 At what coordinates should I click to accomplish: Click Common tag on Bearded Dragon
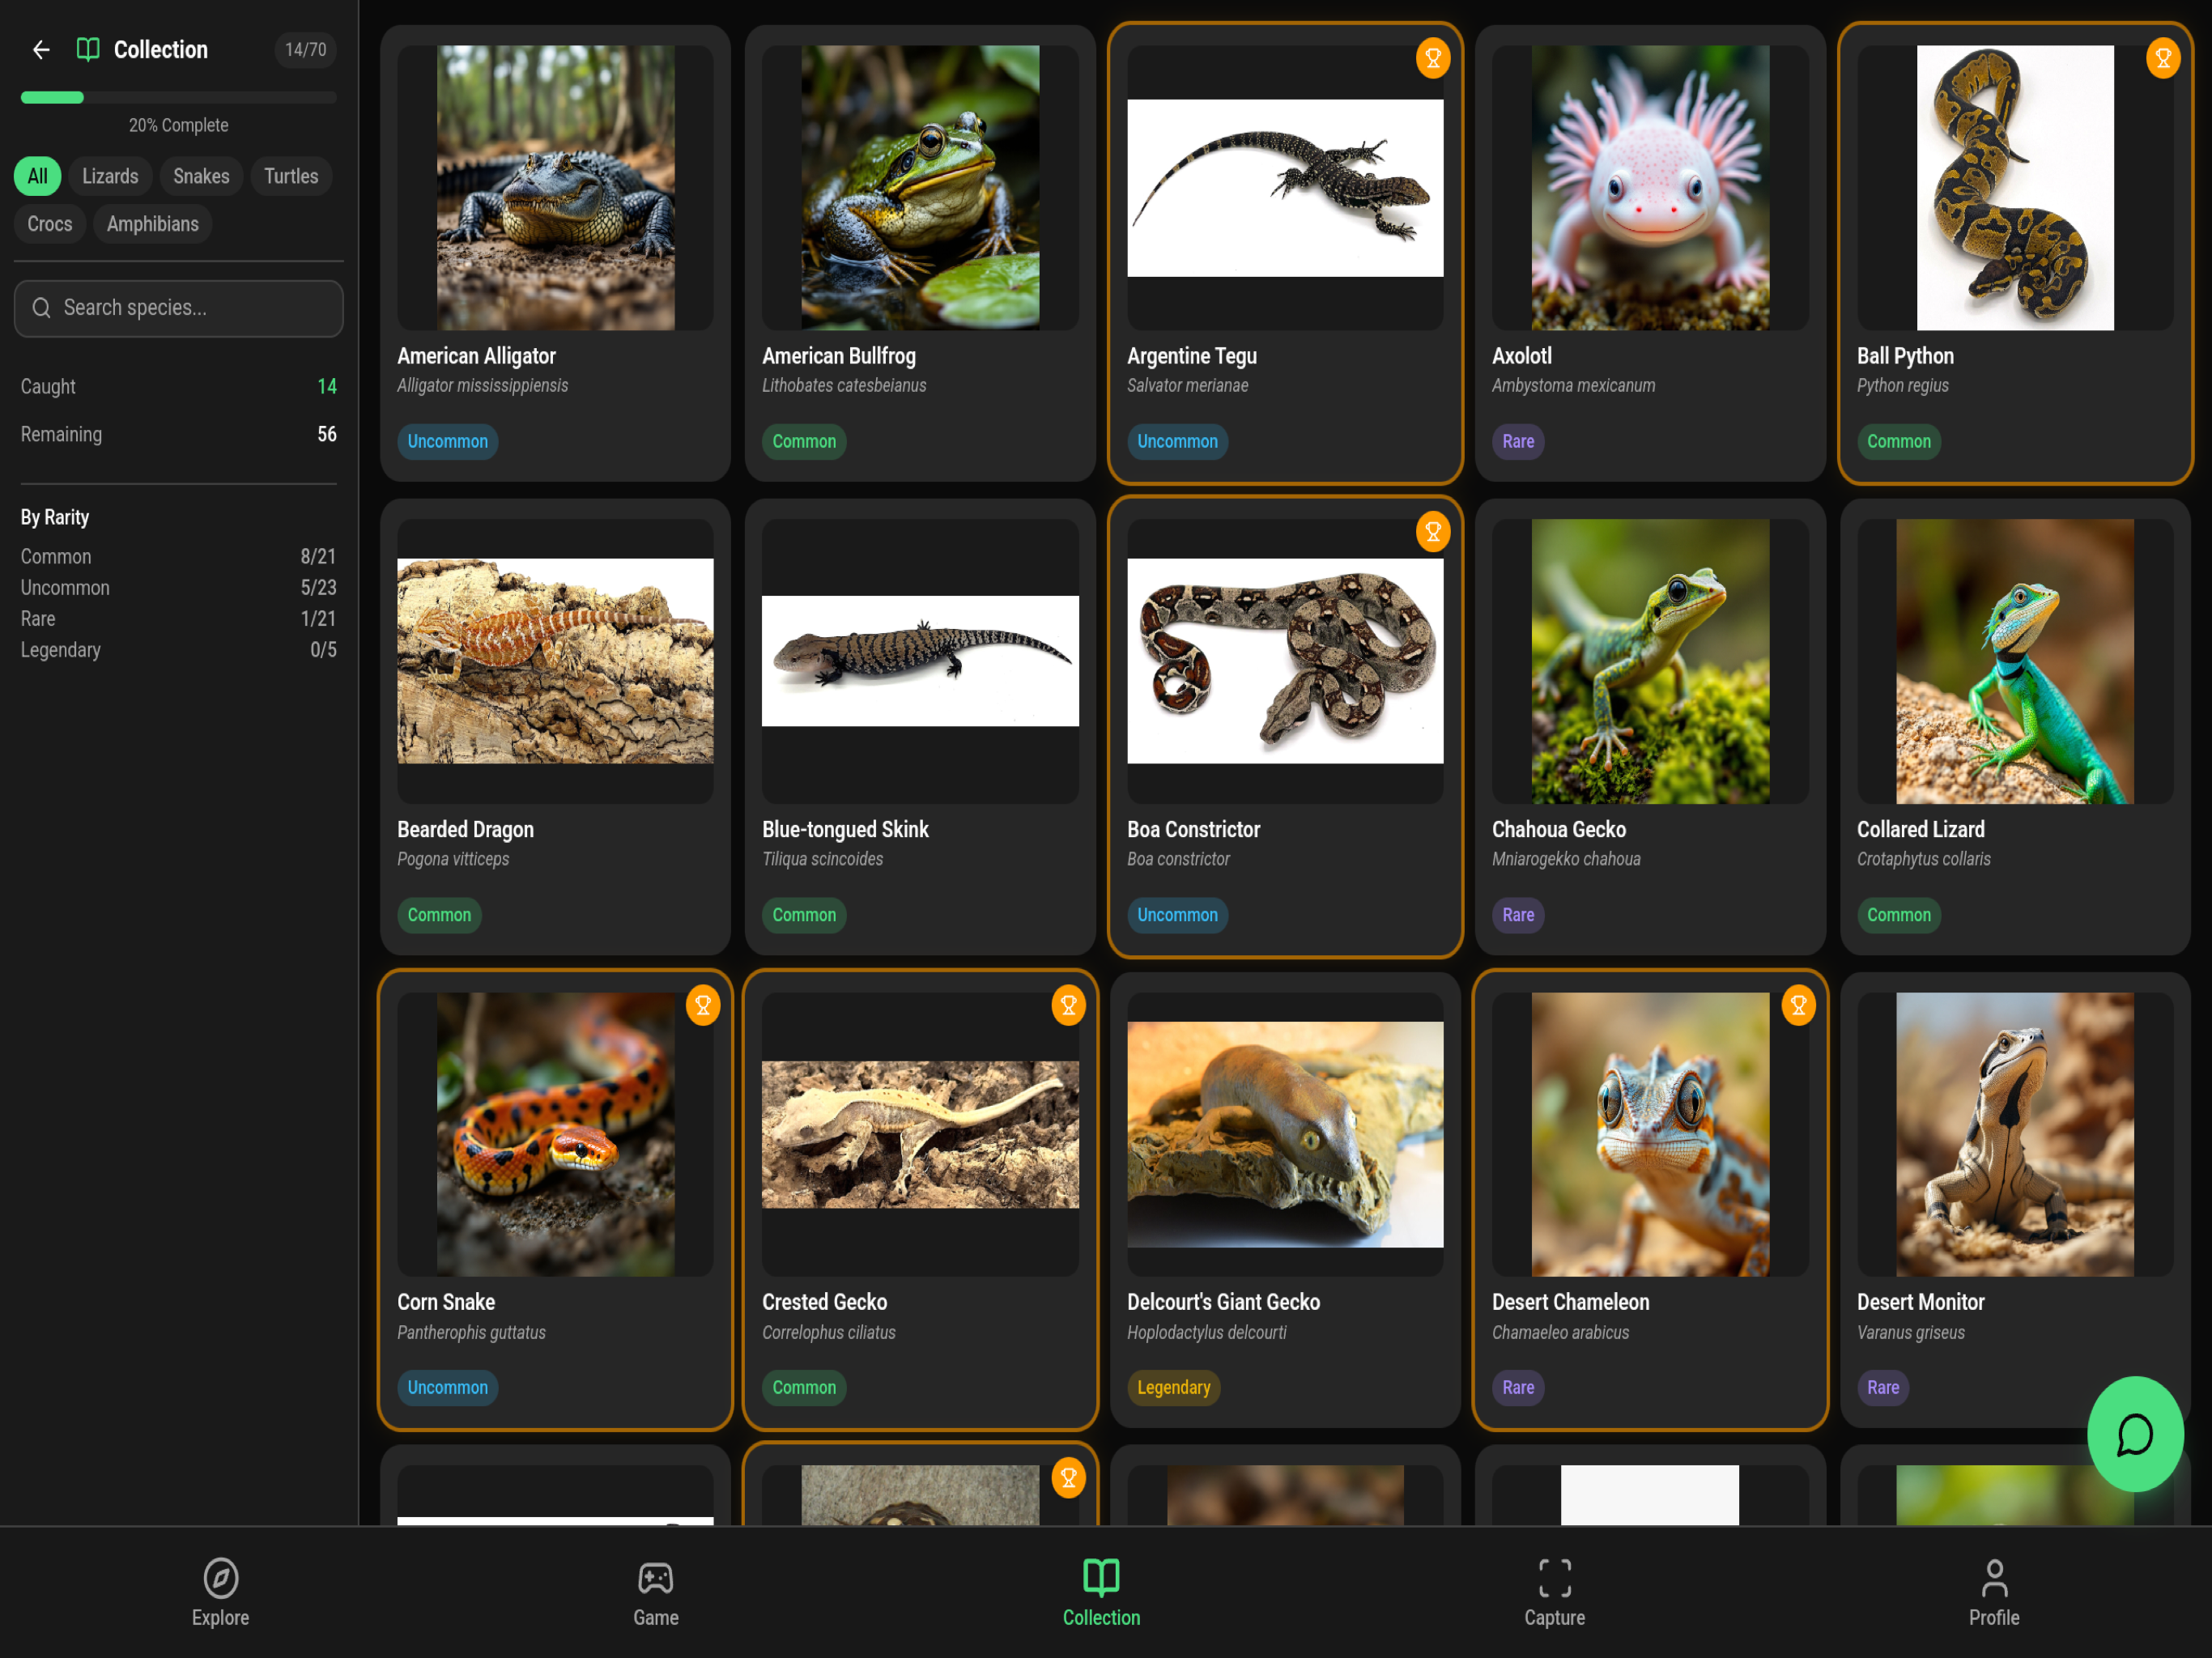tap(439, 916)
